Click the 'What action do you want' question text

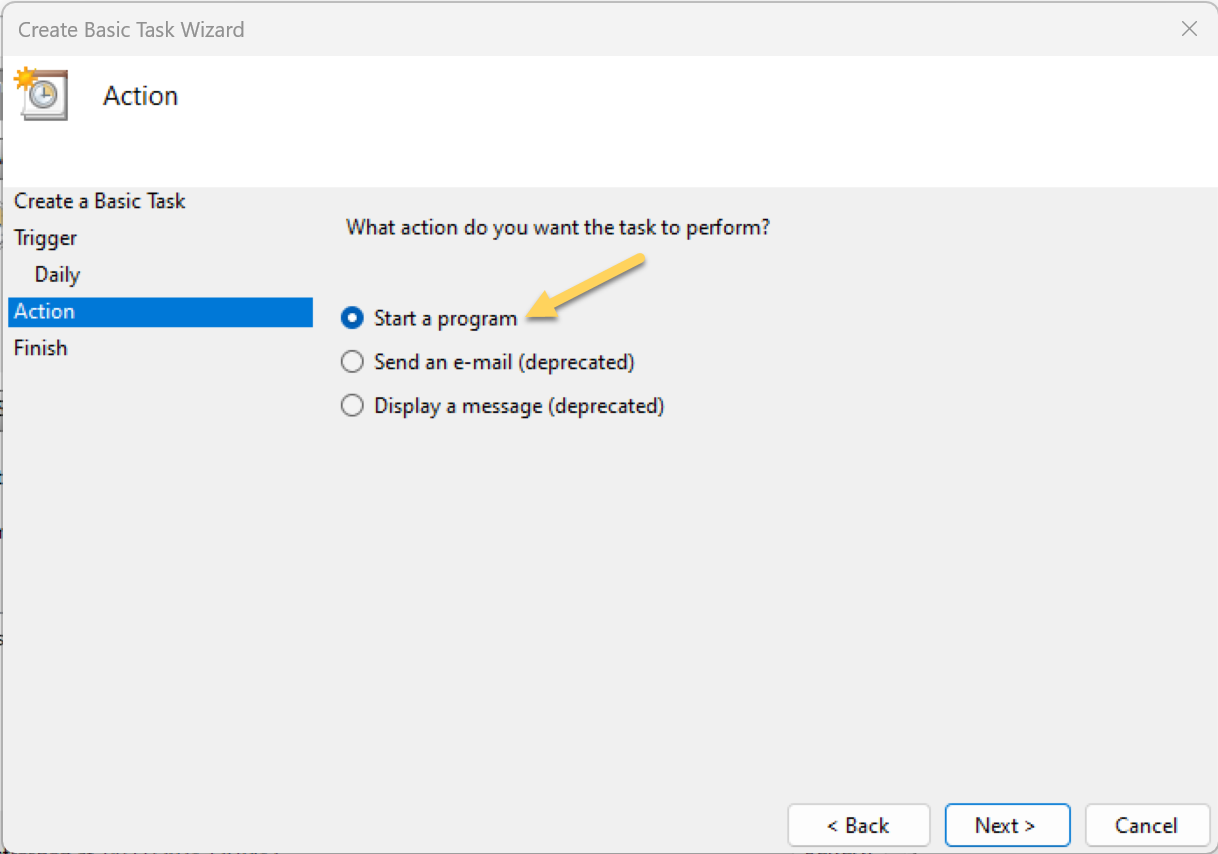tap(558, 228)
